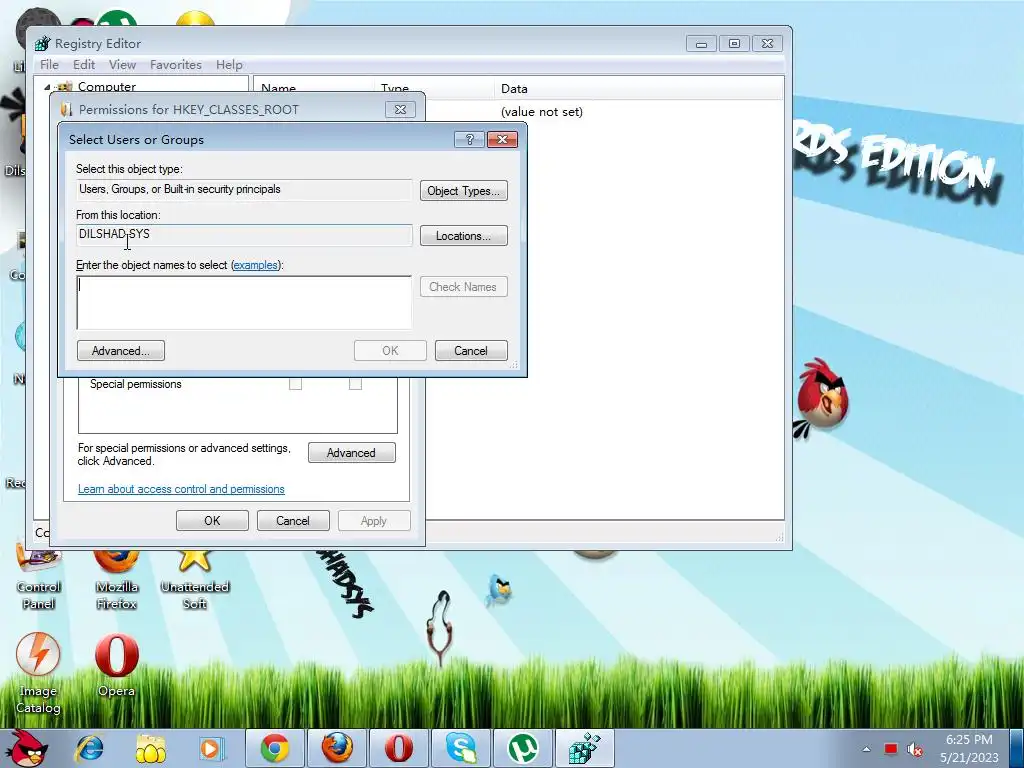This screenshot has width=1024, height=768.
Task: Minimize the Registry Editor window
Action: tap(701, 44)
